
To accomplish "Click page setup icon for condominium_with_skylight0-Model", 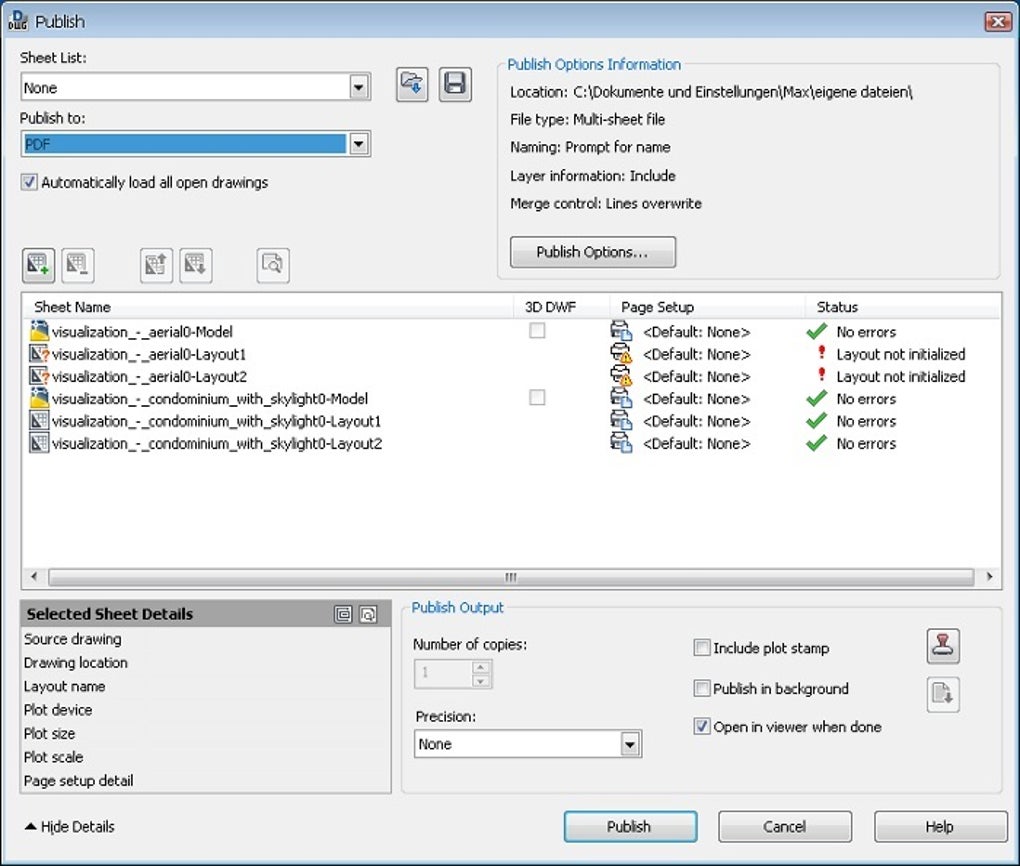I will click(x=621, y=398).
